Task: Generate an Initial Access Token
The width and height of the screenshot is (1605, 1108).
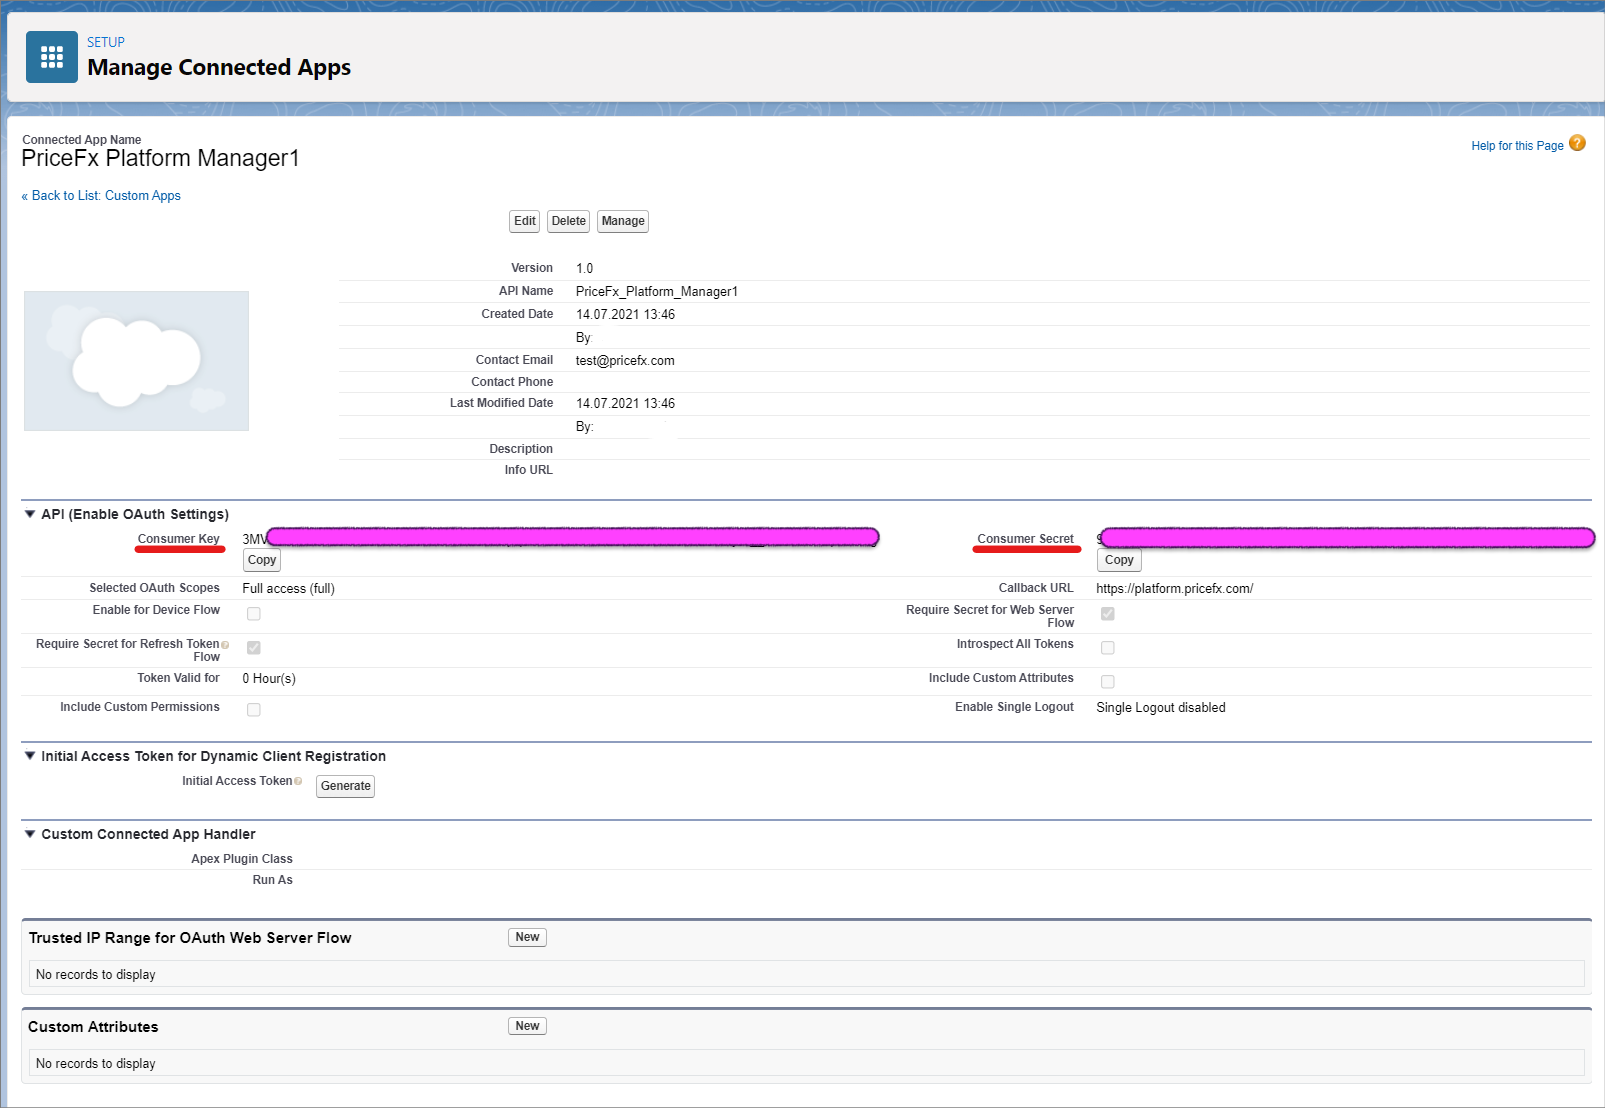Action: click(346, 786)
